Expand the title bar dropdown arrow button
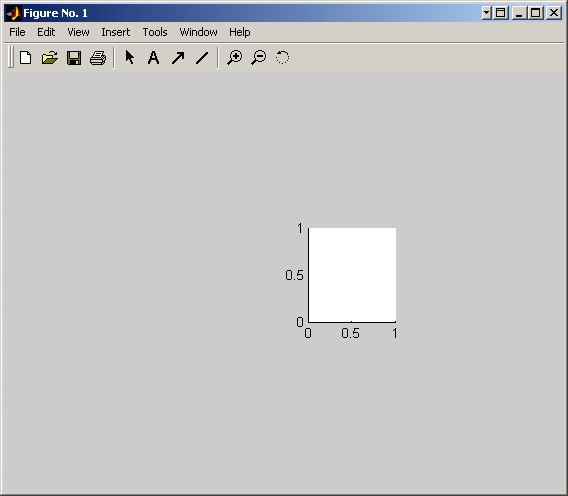 [x=486, y=13]
